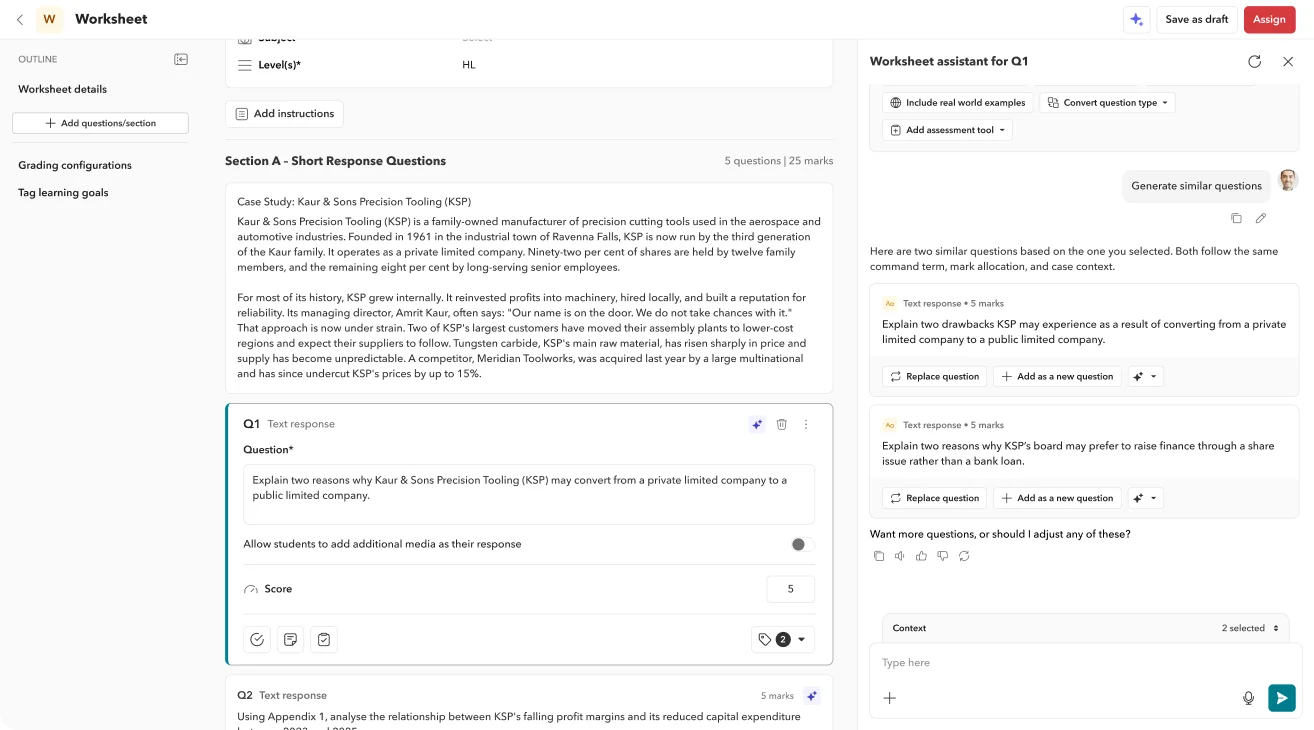Open Worksheet details in the outline

(62, 89)
